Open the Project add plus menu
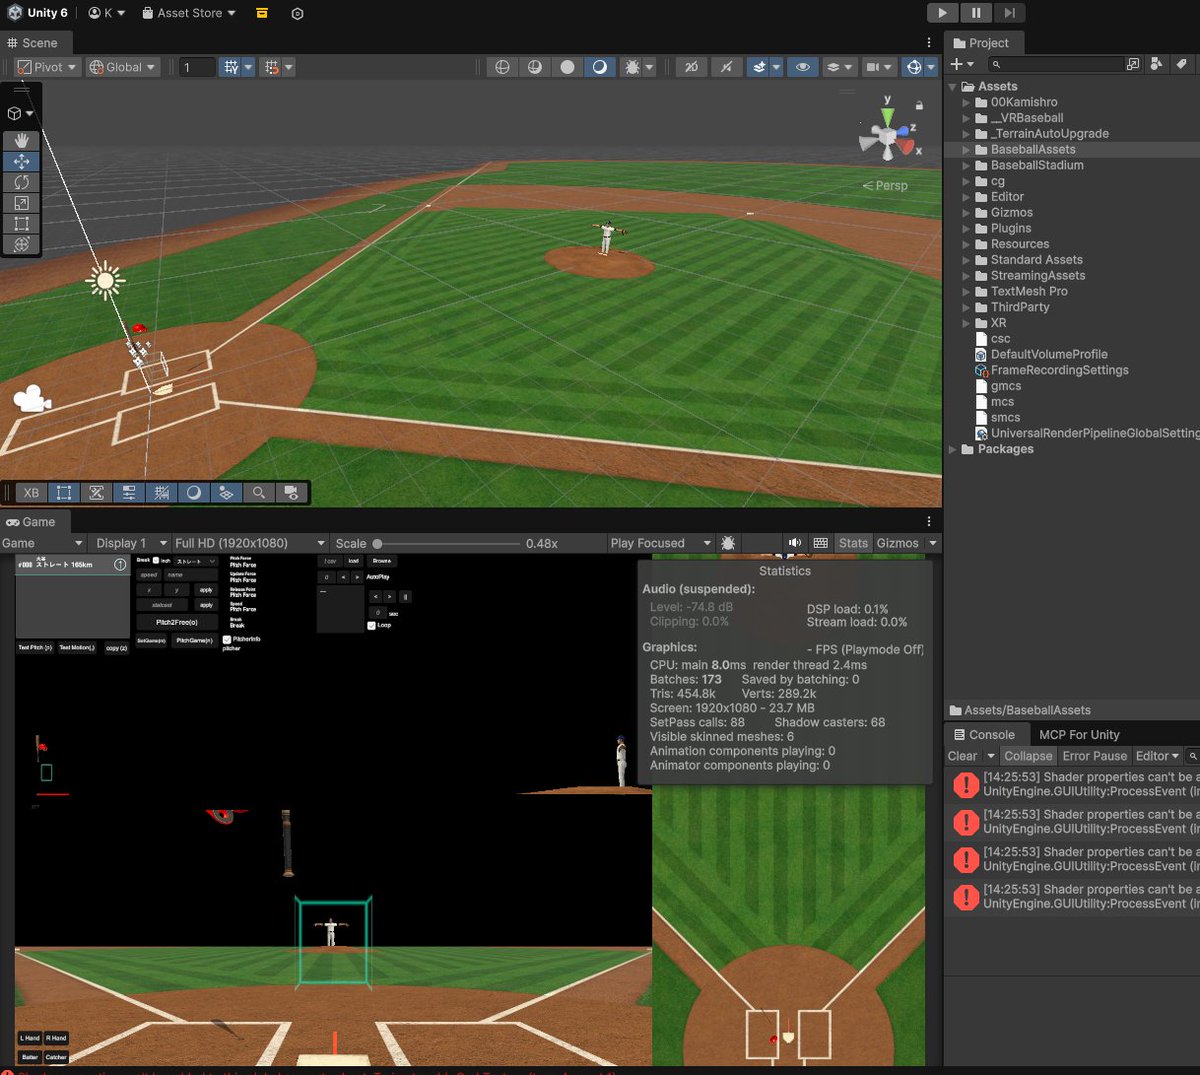This screenshot has width=1200, height=1075. 961,64
